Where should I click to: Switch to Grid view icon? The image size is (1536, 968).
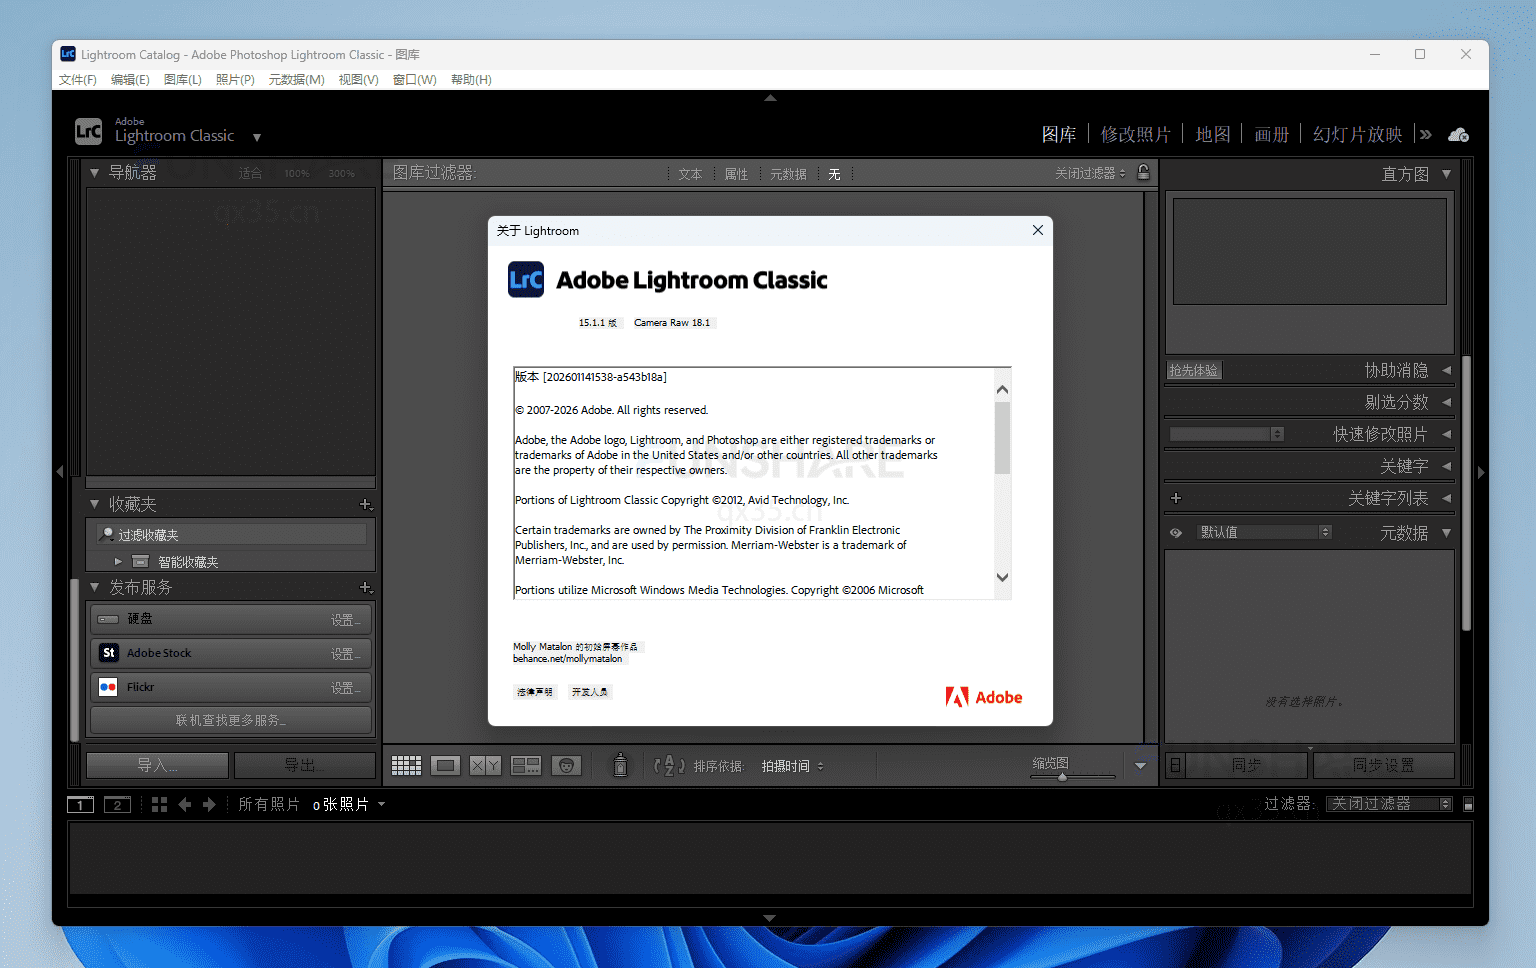pos(406,766)
